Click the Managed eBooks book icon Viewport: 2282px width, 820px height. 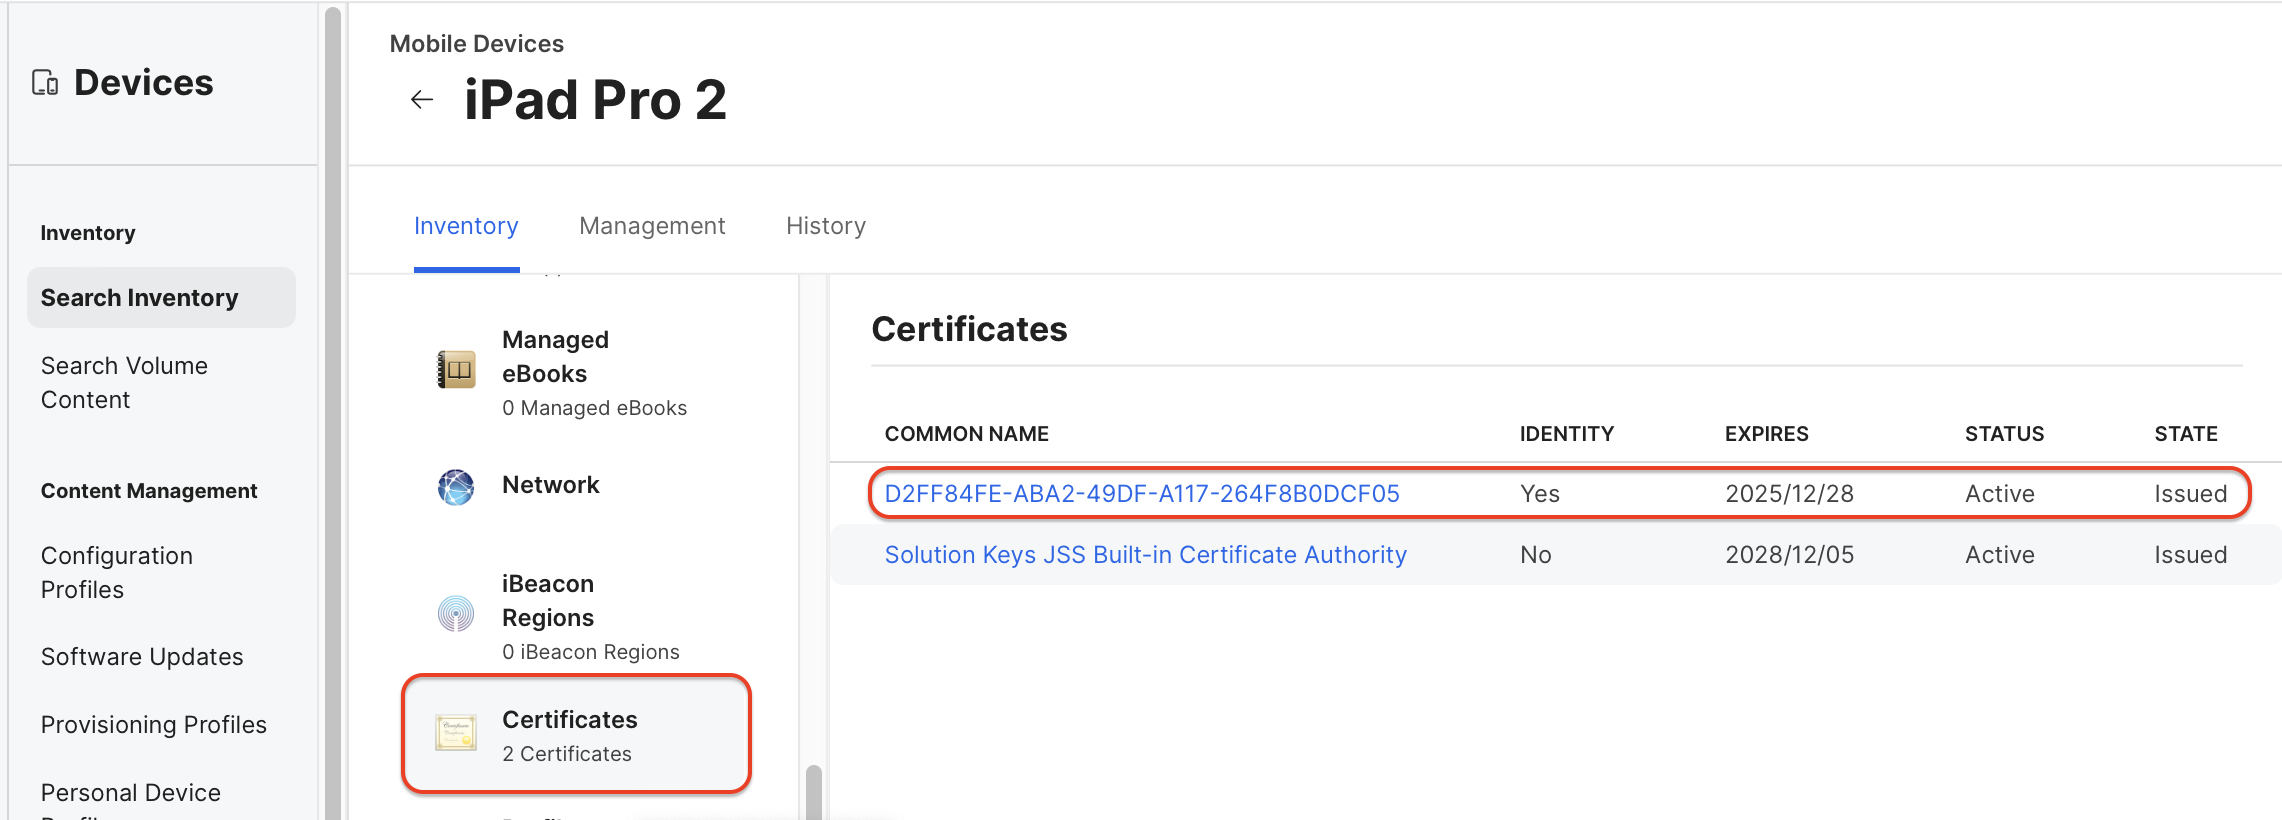click(x=456, y=370)
